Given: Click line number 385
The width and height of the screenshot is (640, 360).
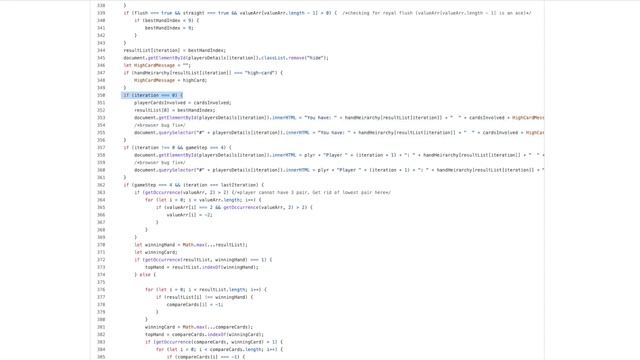Looking at the screenshot, I should 101,357.
